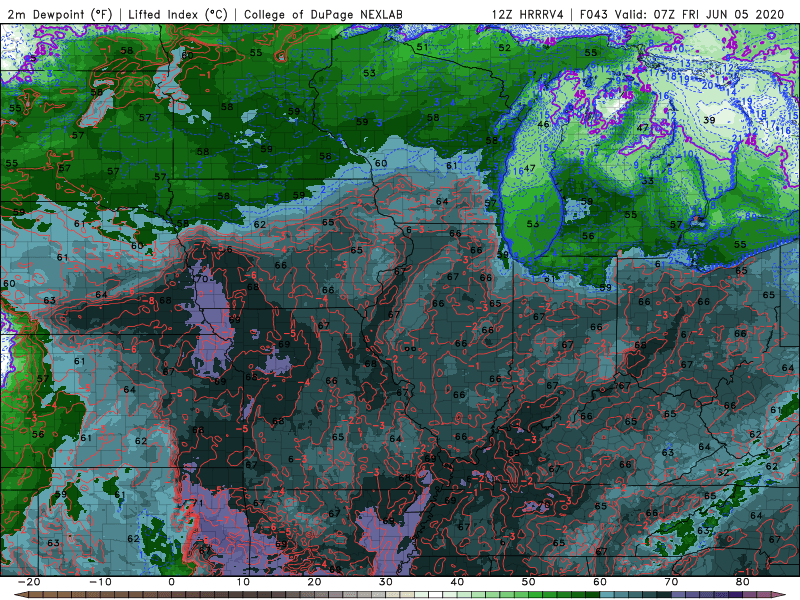This screenshot has height=600, width=800.
Task: Click the "12Z HRRRV4" model run label
Action: pyautogui.click(x=528, y=14)
